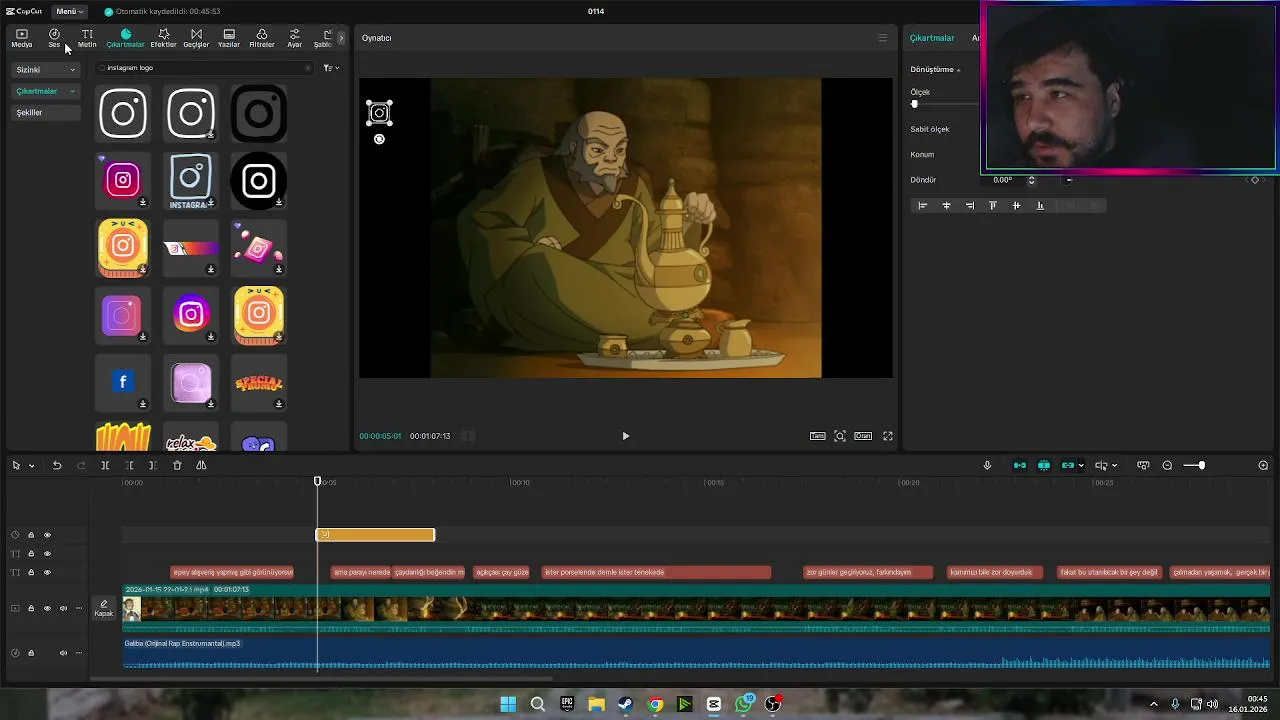Adjust the Ölçek scale slider

[914, 104]
